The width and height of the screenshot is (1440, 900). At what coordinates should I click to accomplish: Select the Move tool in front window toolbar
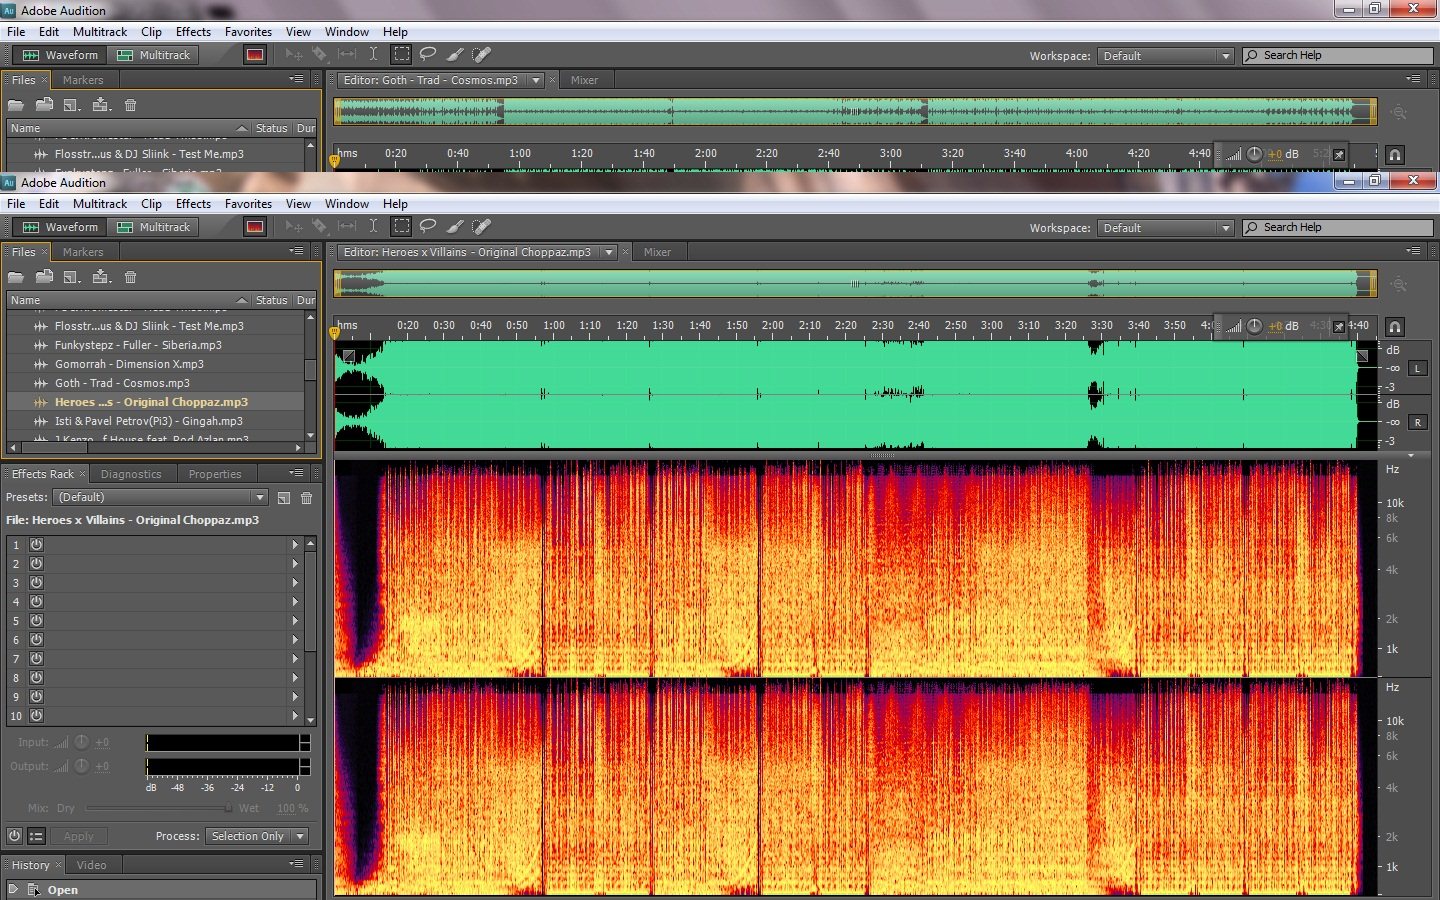[x=293, y=227]
